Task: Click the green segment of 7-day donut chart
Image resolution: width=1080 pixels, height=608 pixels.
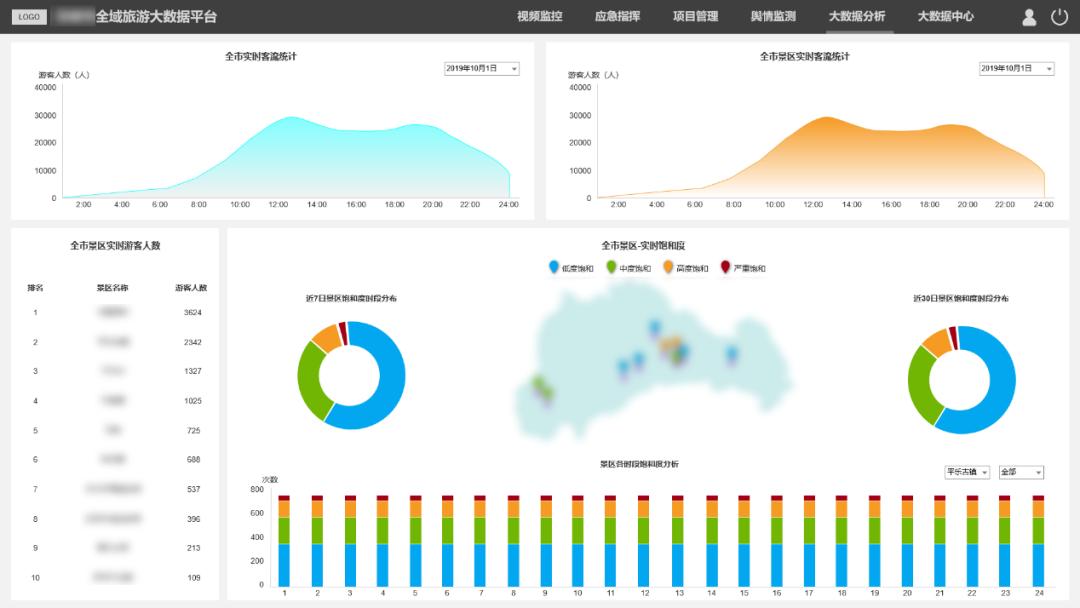Action: 310,382
